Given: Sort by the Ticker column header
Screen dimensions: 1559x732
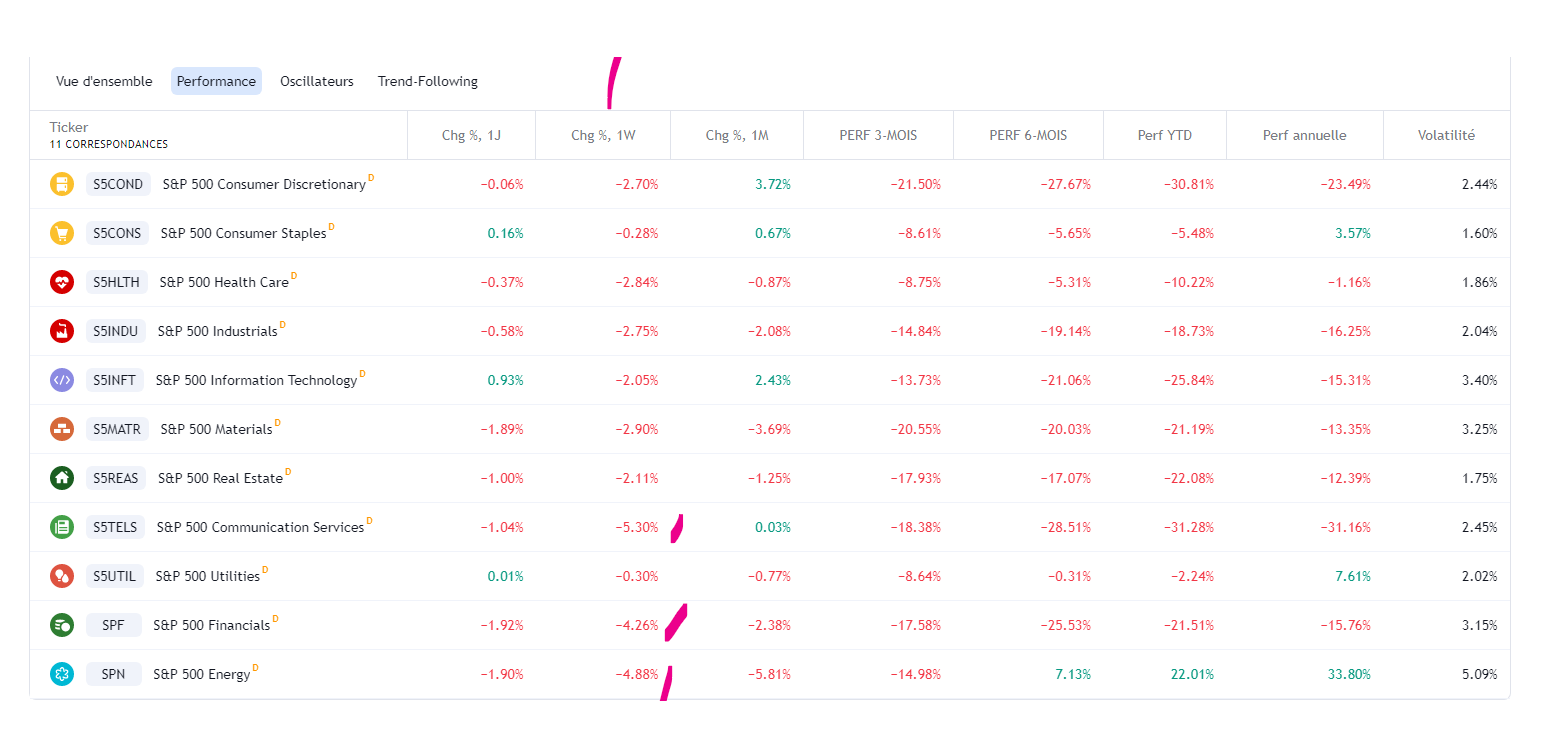Looking at the screenshot, I should (69, 127).
